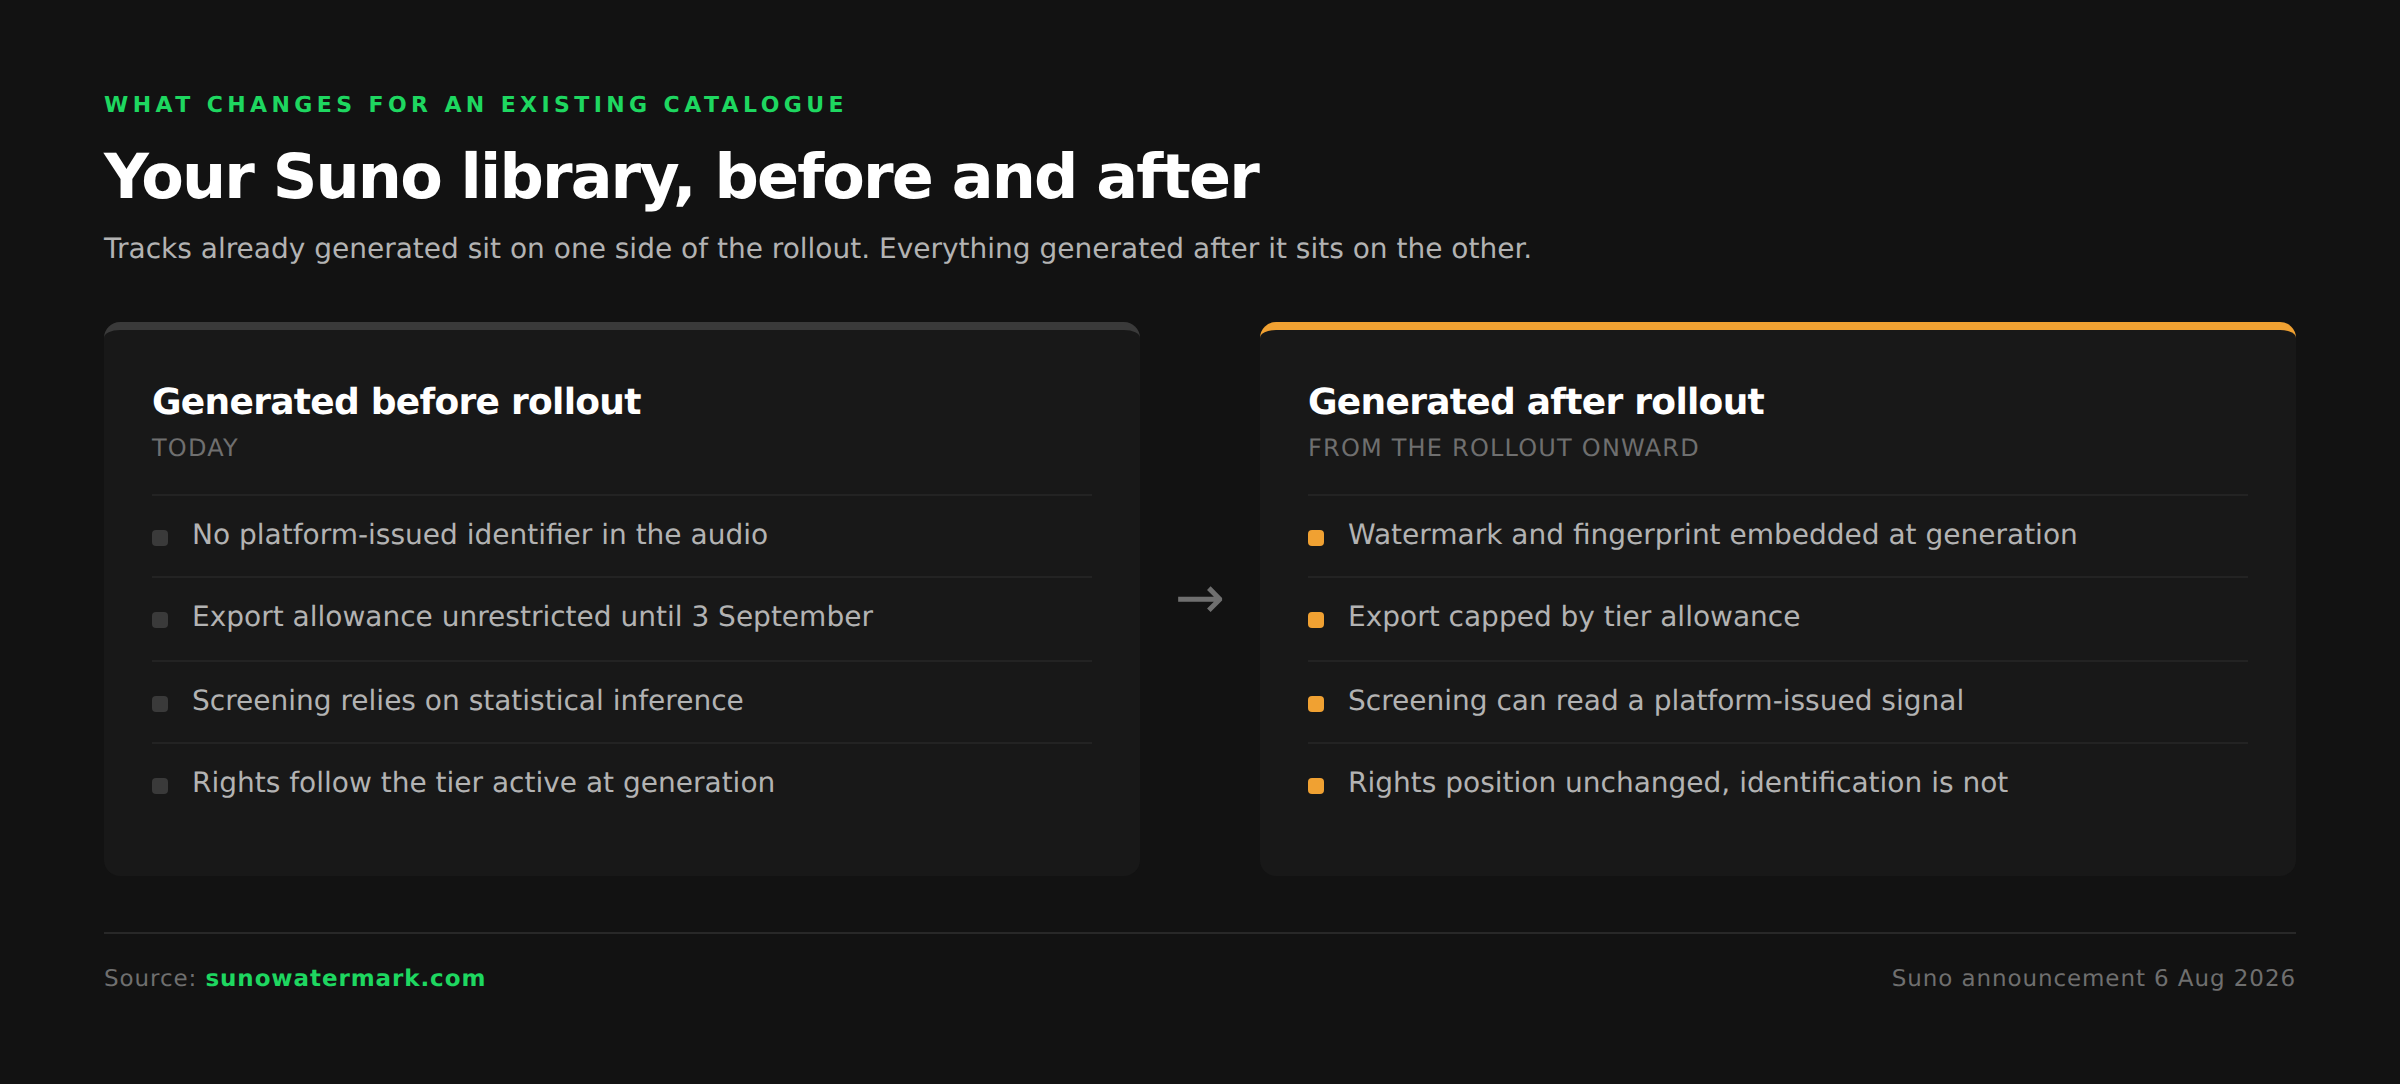This screenshot has height=1084, width=2400.
Task: Select the 'Your Suno library, before and after' title
Action: pyautogui.click(x=682, y=177)
